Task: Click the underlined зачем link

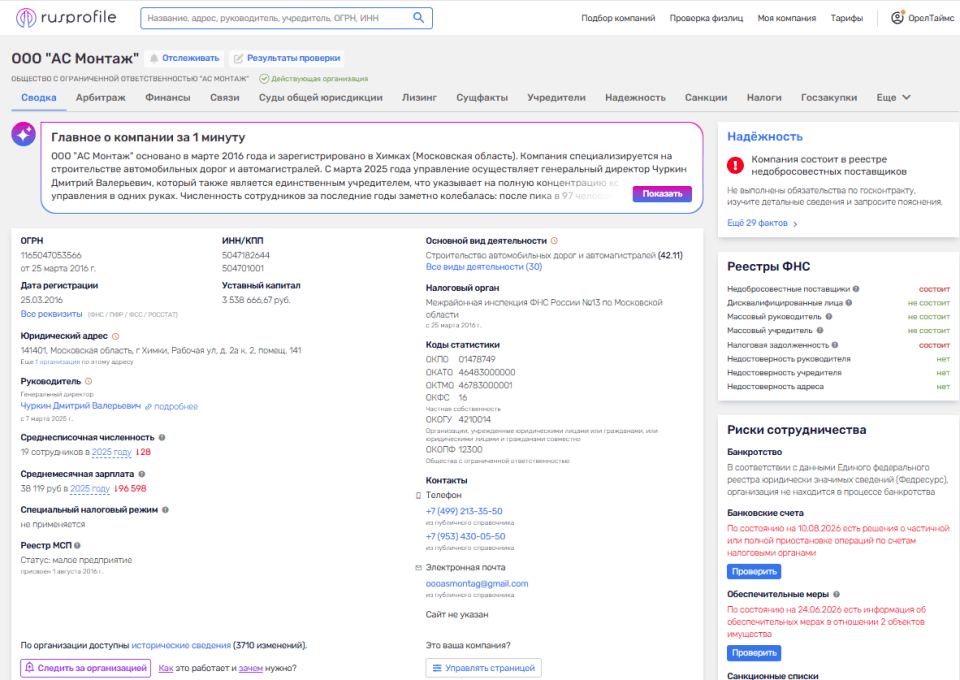Action: pos(250,668)
